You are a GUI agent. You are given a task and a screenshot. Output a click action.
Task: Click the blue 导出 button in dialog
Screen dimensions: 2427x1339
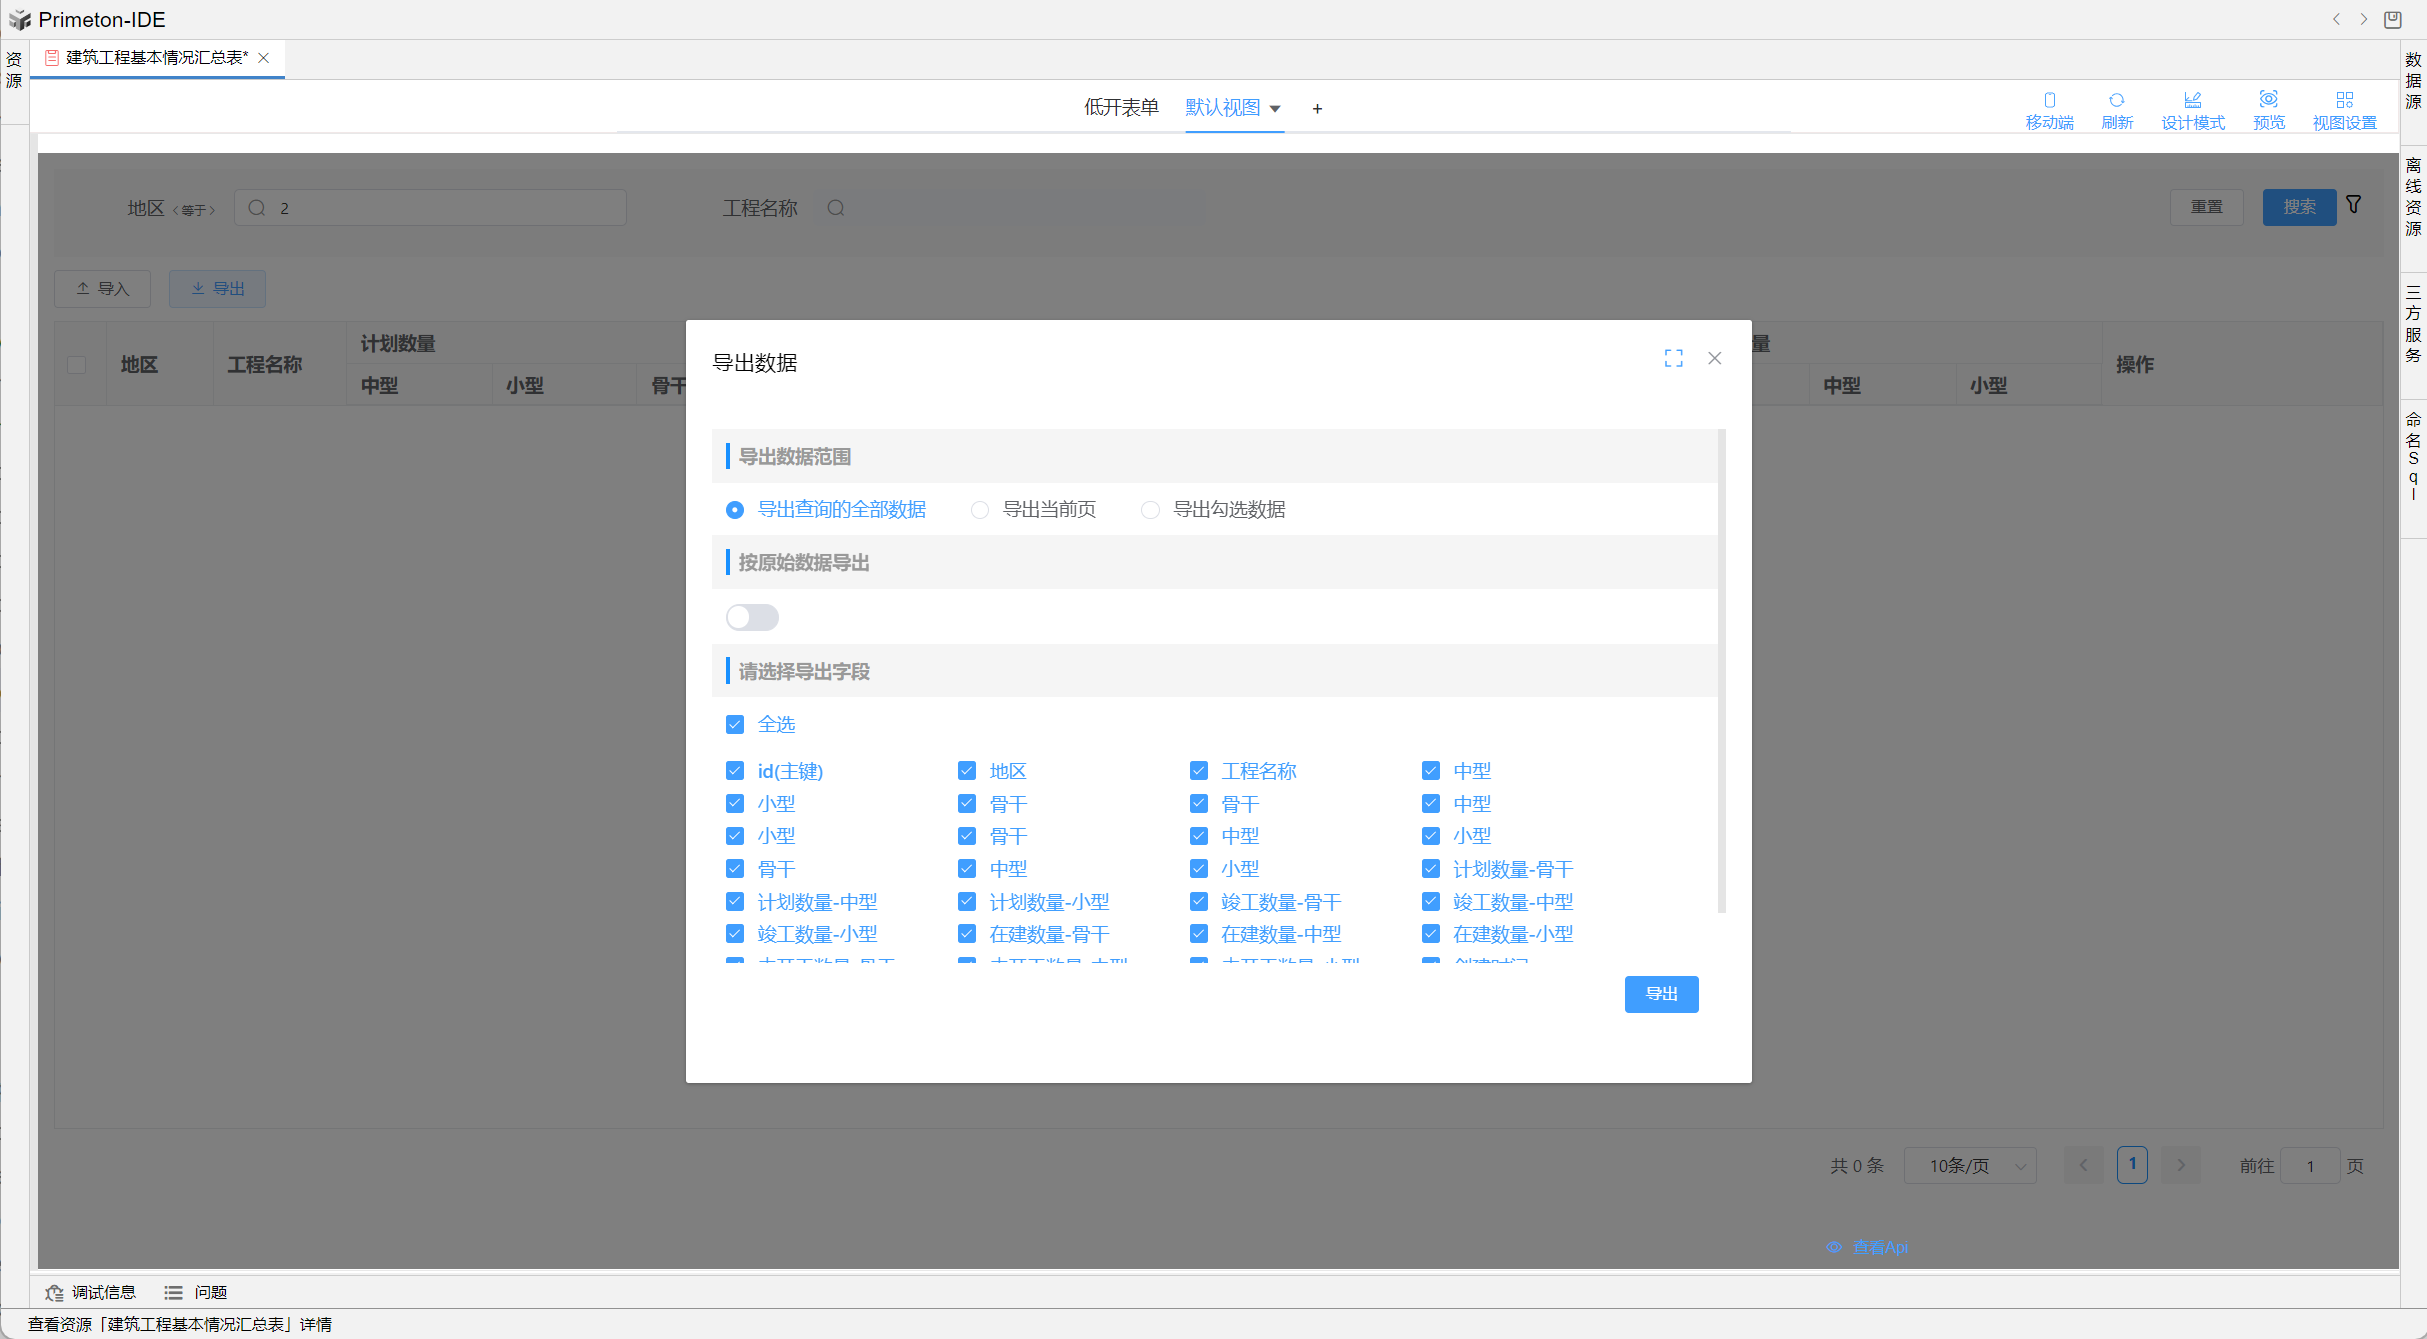(1661, 994)
